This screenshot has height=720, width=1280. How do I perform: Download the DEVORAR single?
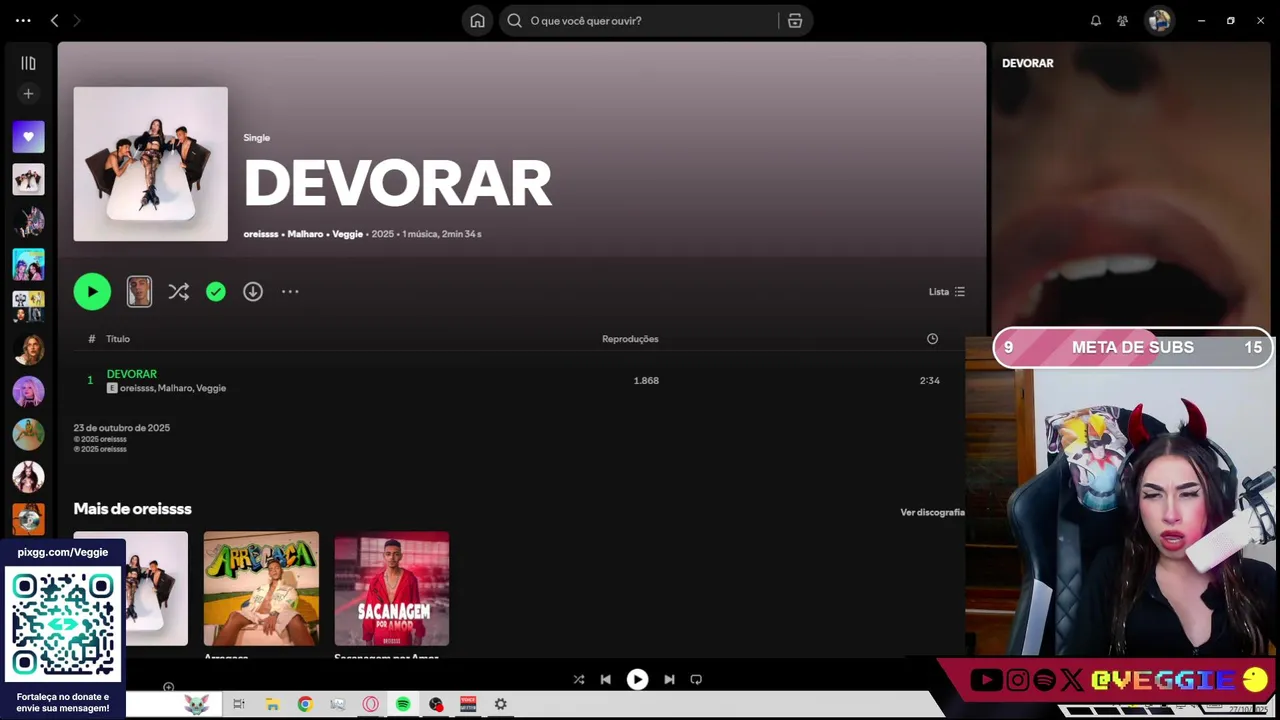point(253,292)
